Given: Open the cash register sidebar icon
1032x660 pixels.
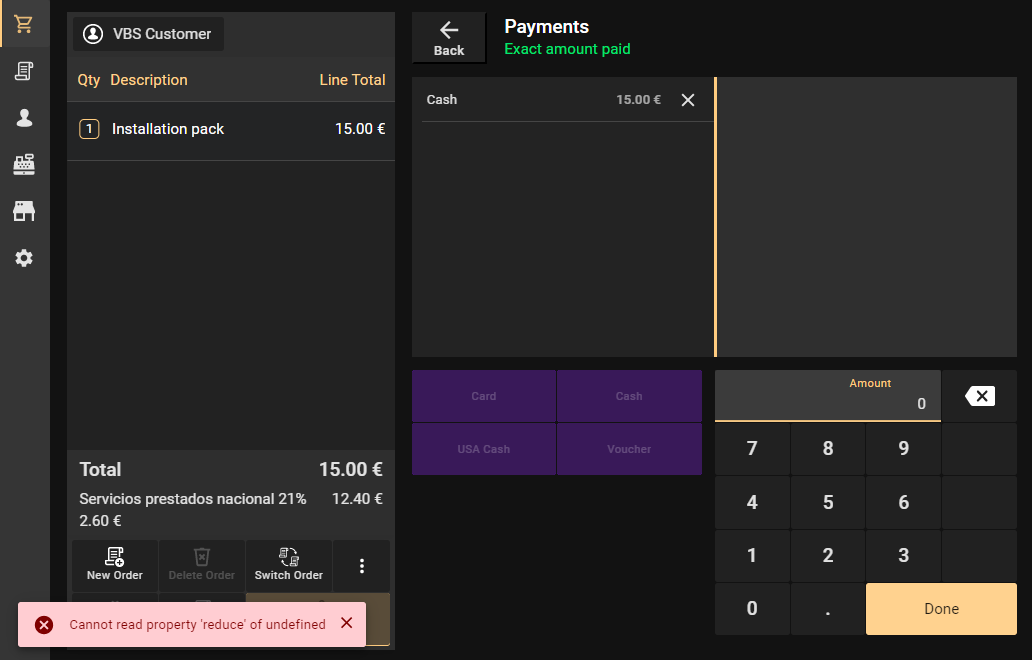Looking at the screenshot, I should (24, 164).
